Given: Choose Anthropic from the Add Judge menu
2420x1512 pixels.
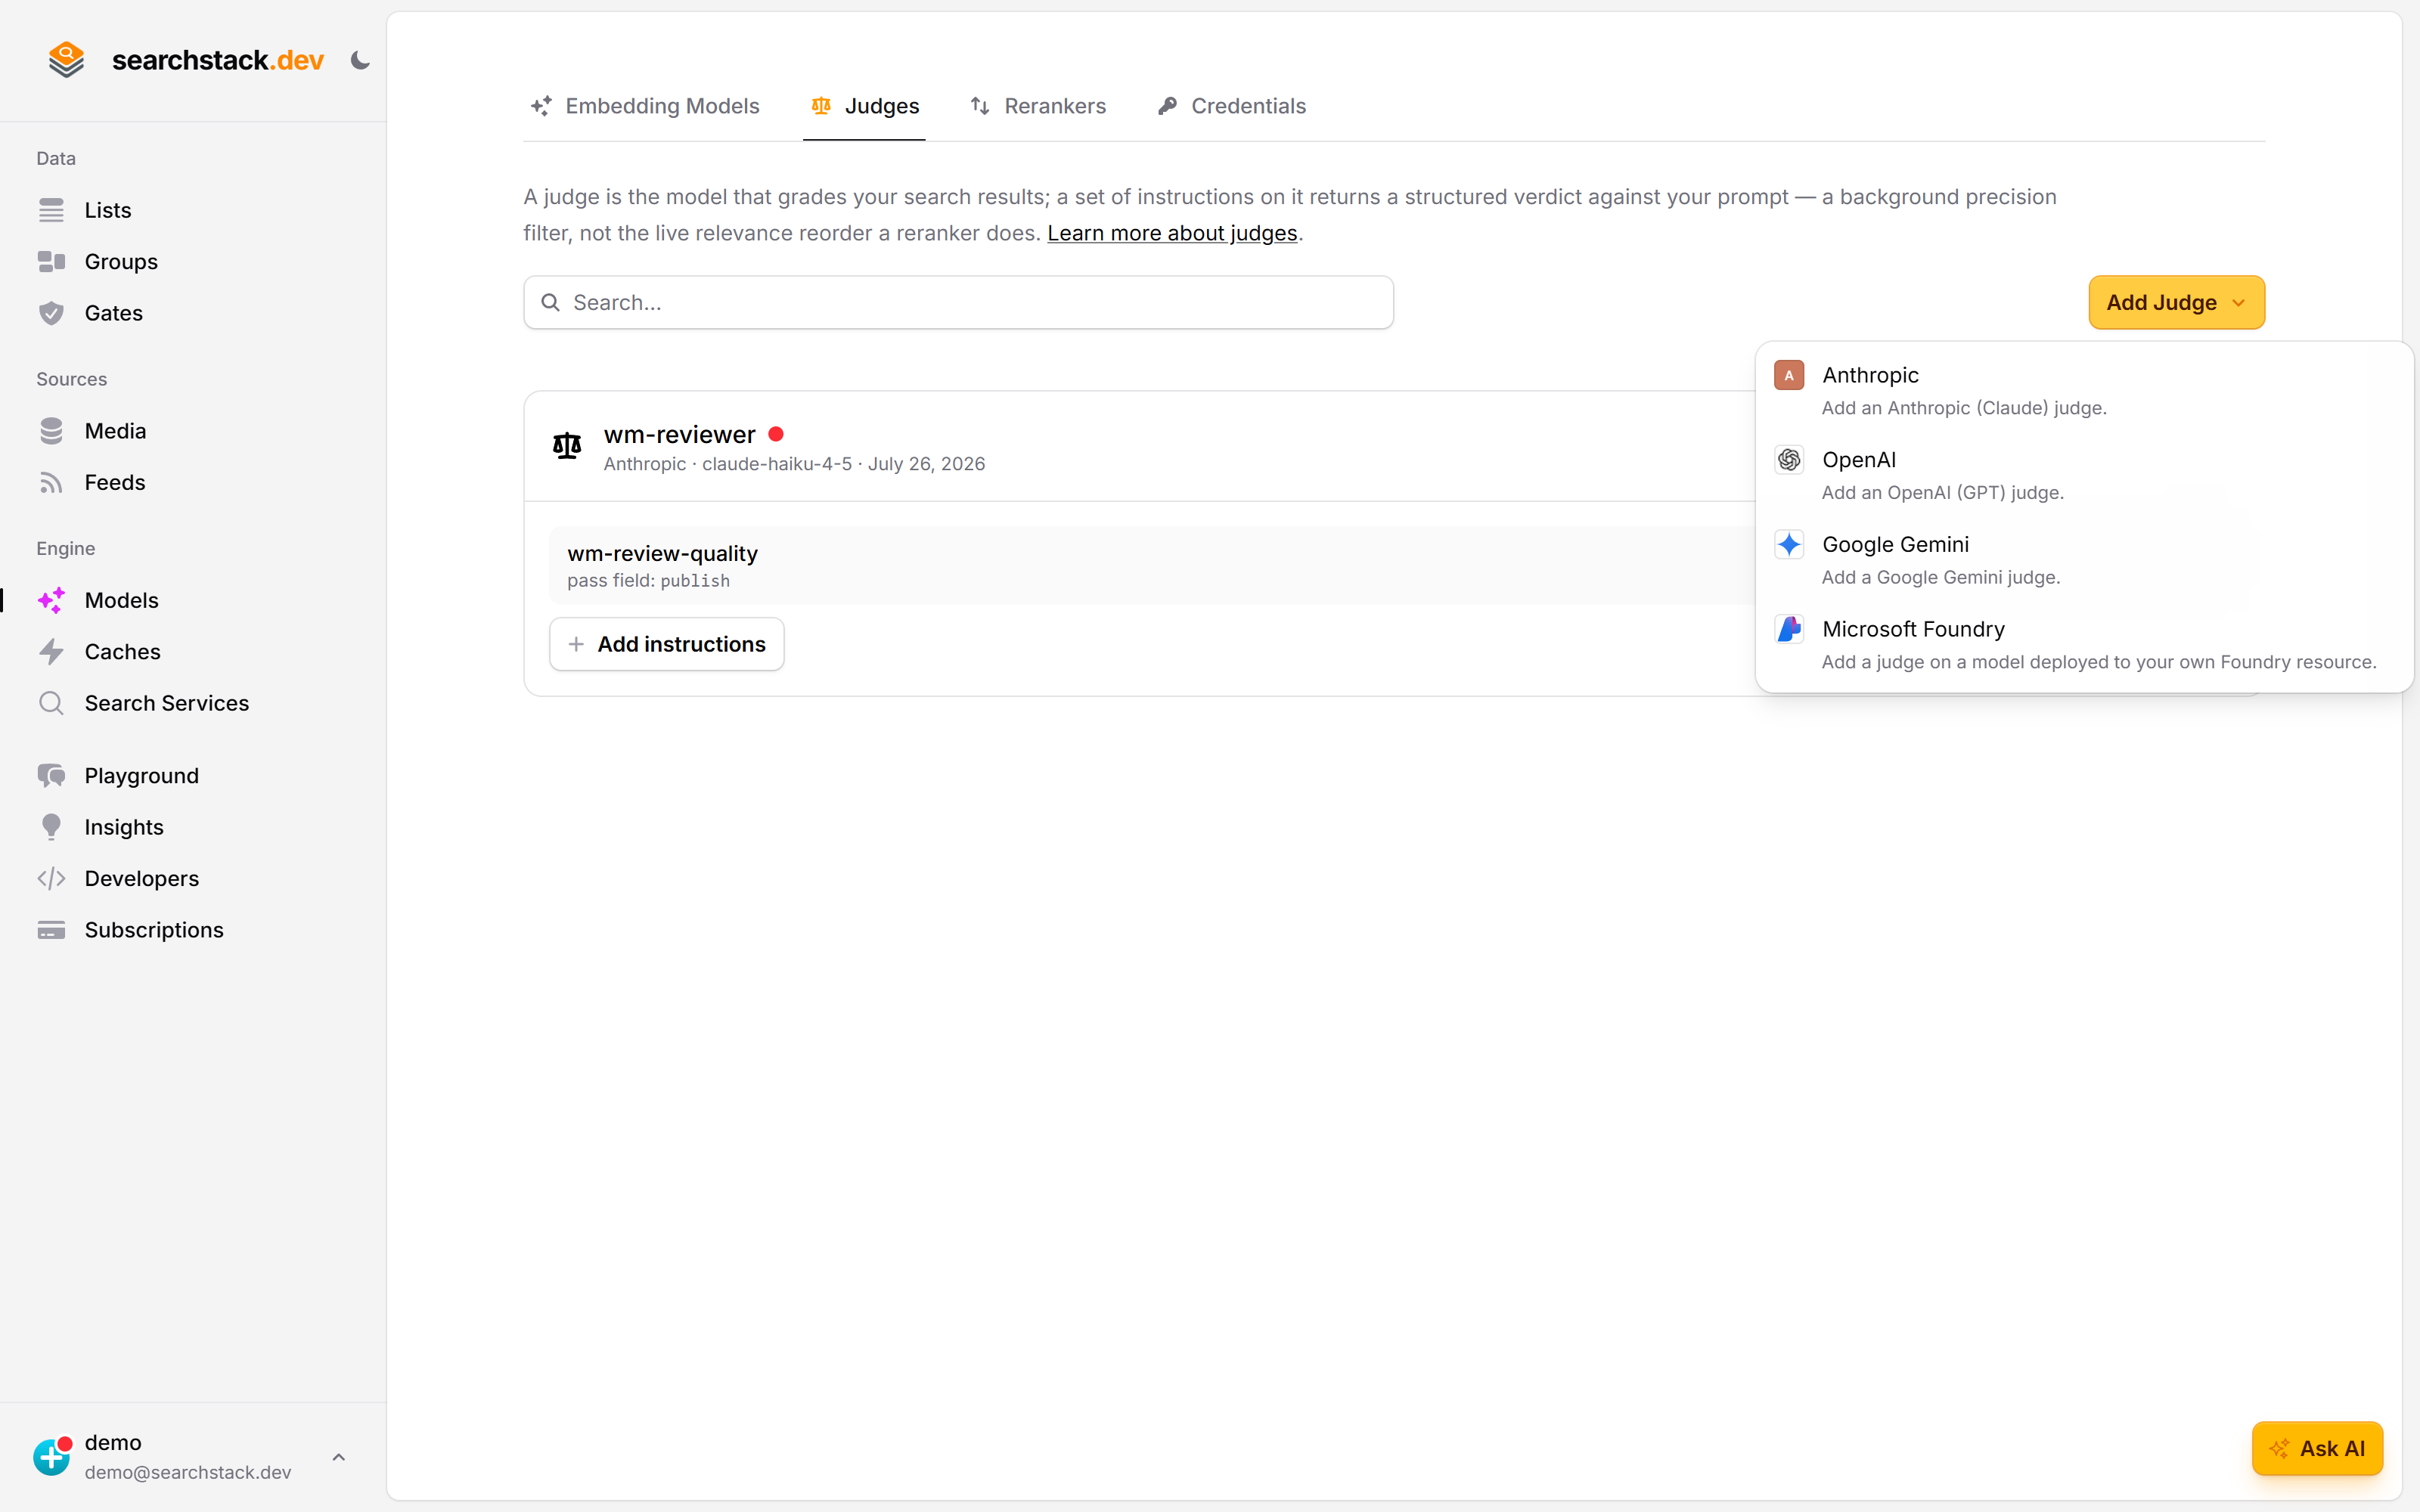Looking at the screenshot, I should pos(2084,390).
